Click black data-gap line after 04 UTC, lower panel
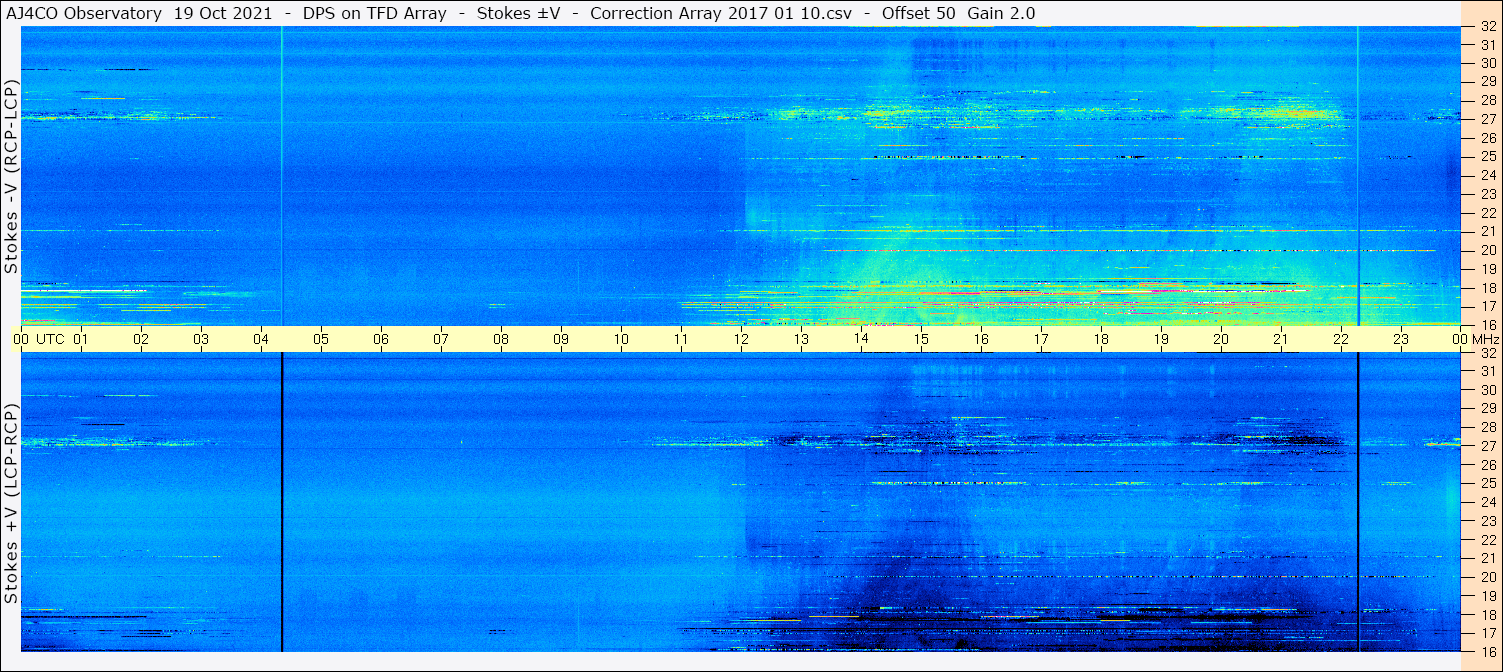Image resolution: width=1503 pixels, height=672 pixels. point(282,502)
